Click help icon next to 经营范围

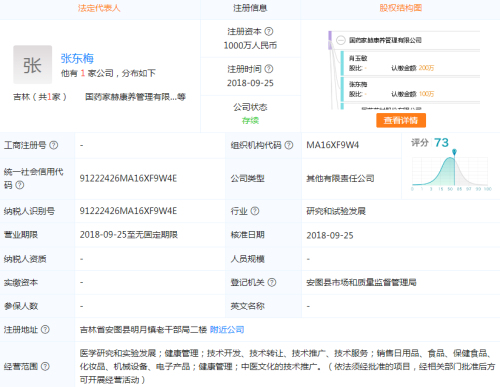tap(45, 366)
